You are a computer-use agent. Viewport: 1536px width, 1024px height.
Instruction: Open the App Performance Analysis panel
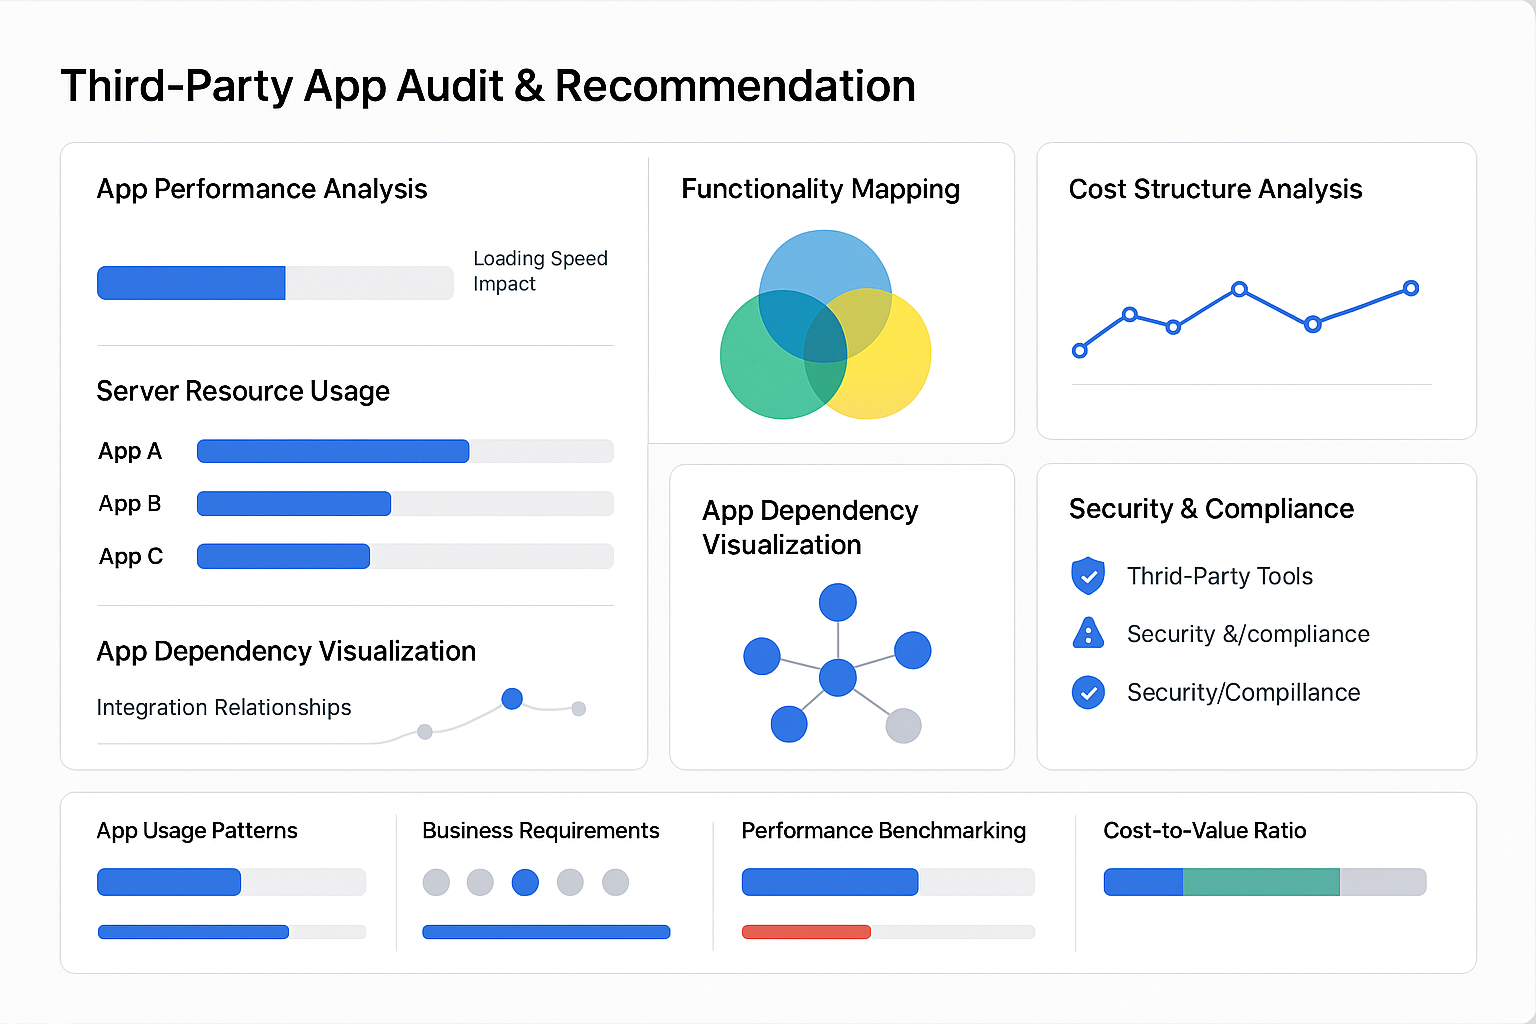(x=262, y=189)
